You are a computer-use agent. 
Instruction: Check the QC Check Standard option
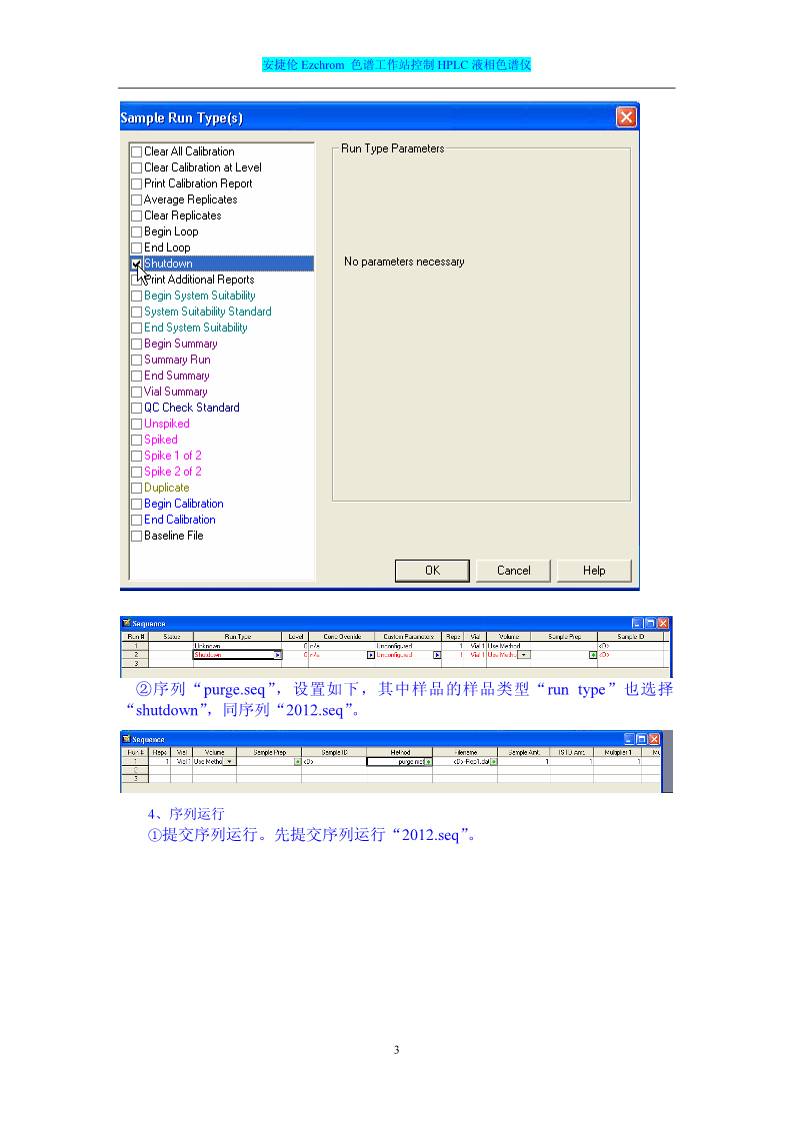point(136,408)
